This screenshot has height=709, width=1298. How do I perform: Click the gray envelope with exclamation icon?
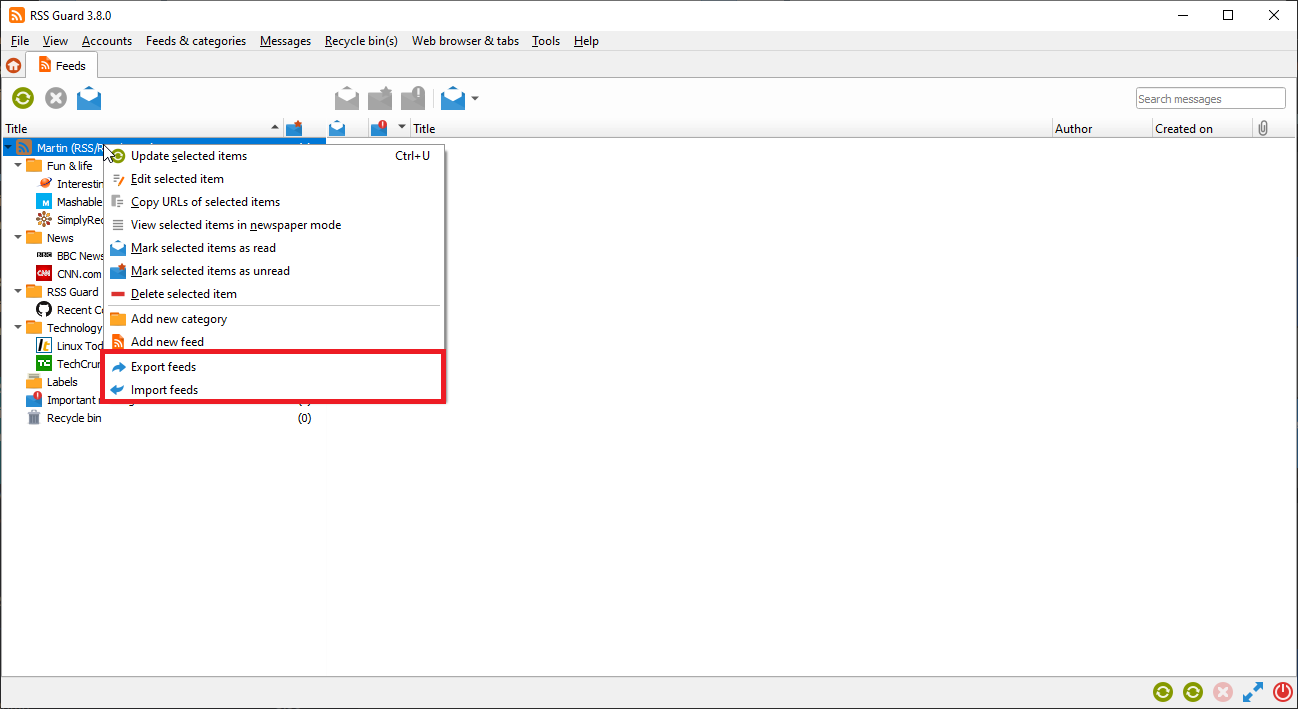[413, 98]
